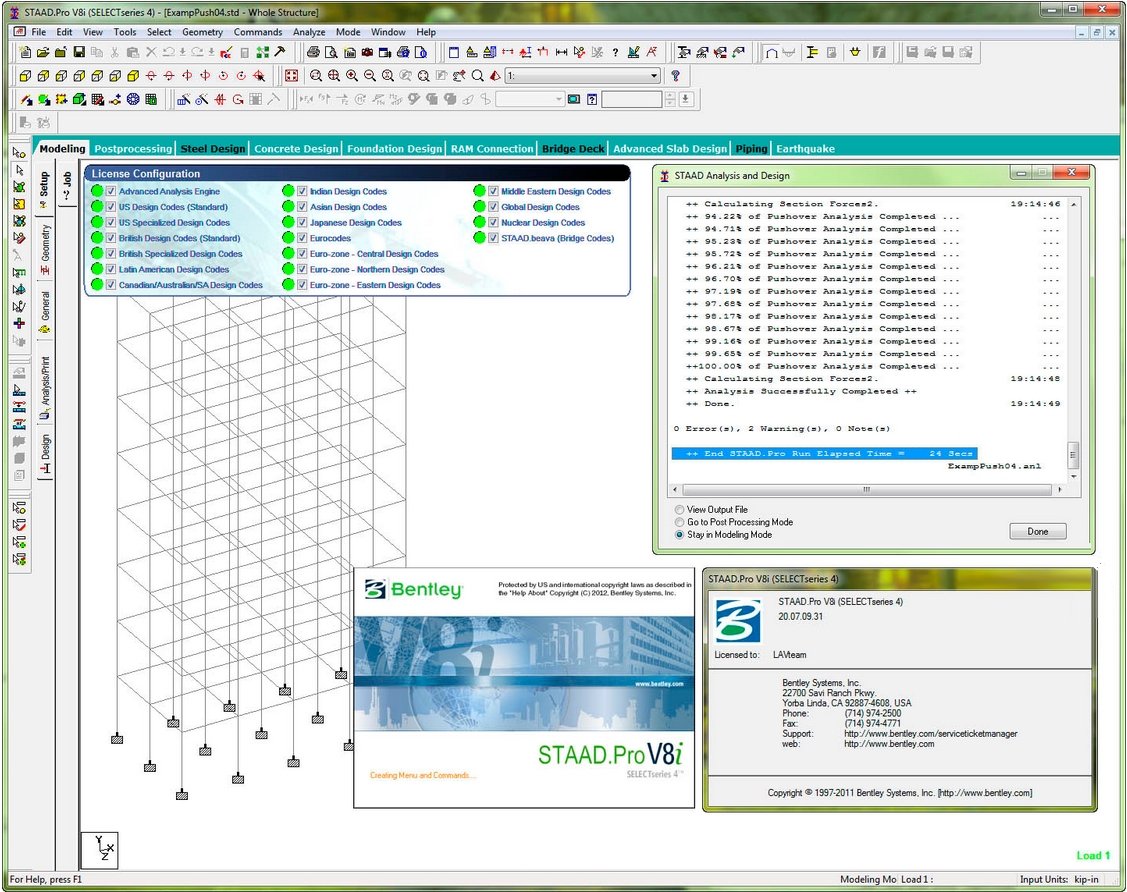Select the Plates Cursor tool
The width and height of the screenshot is (1127, 892).
pos(19,187)
